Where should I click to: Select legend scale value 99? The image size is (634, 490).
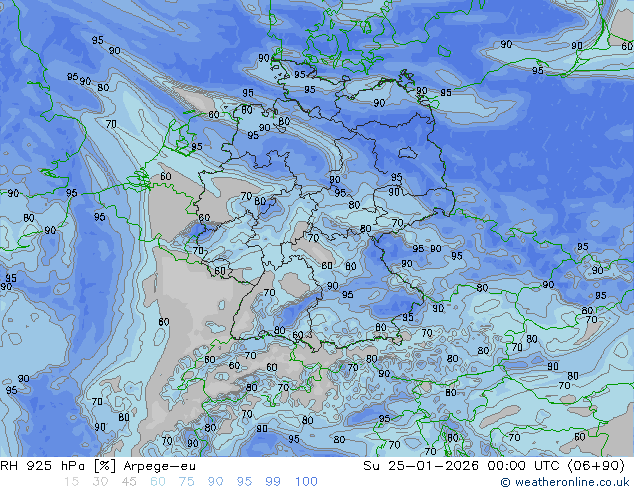coord(273,482)
